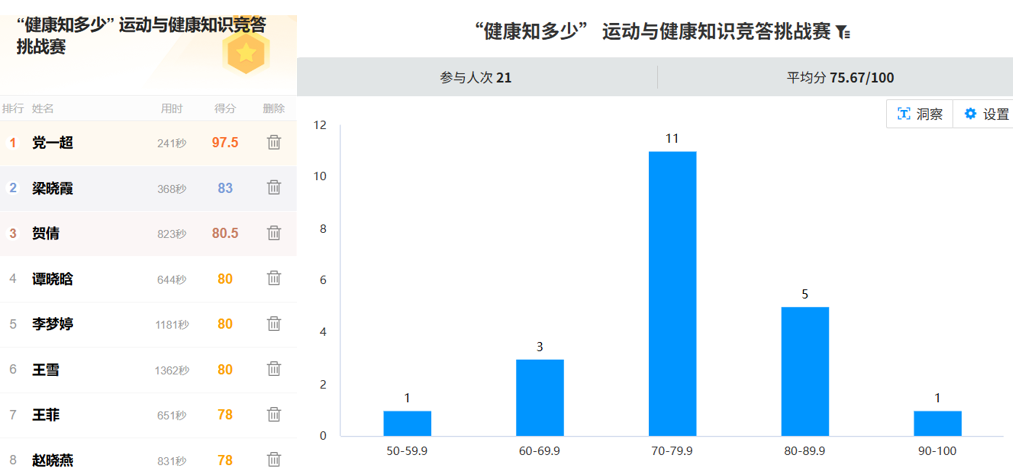
Task: Remove 贺倩's record using trash icon
Action: coord(273,233)
